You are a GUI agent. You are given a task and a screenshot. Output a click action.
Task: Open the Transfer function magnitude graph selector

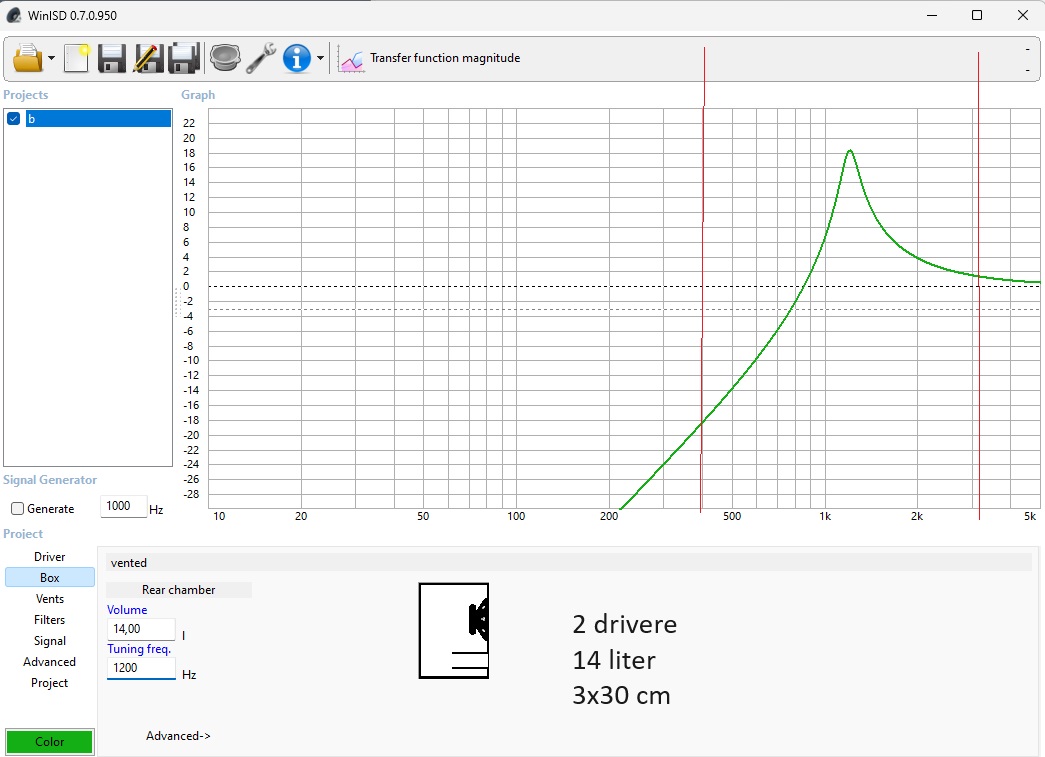[430, 58]
